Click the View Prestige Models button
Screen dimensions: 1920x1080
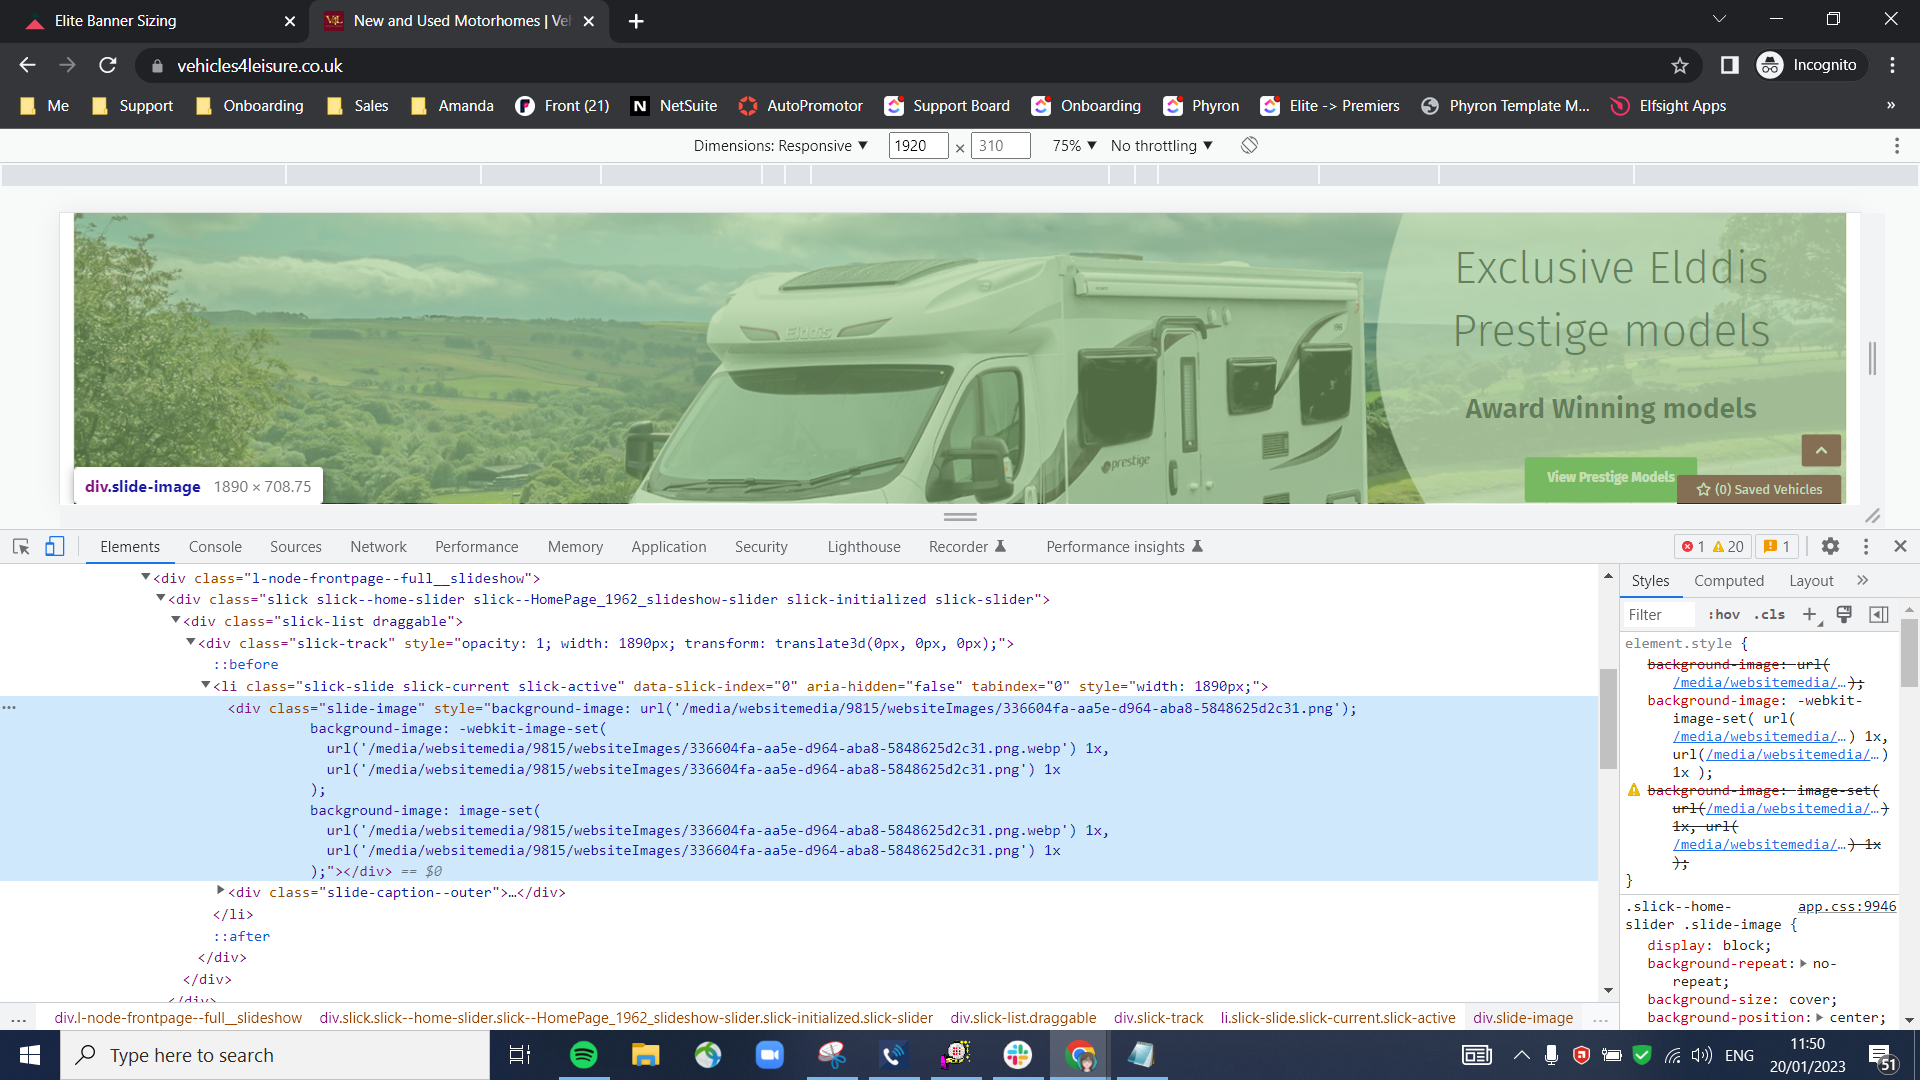(1610, 478)
